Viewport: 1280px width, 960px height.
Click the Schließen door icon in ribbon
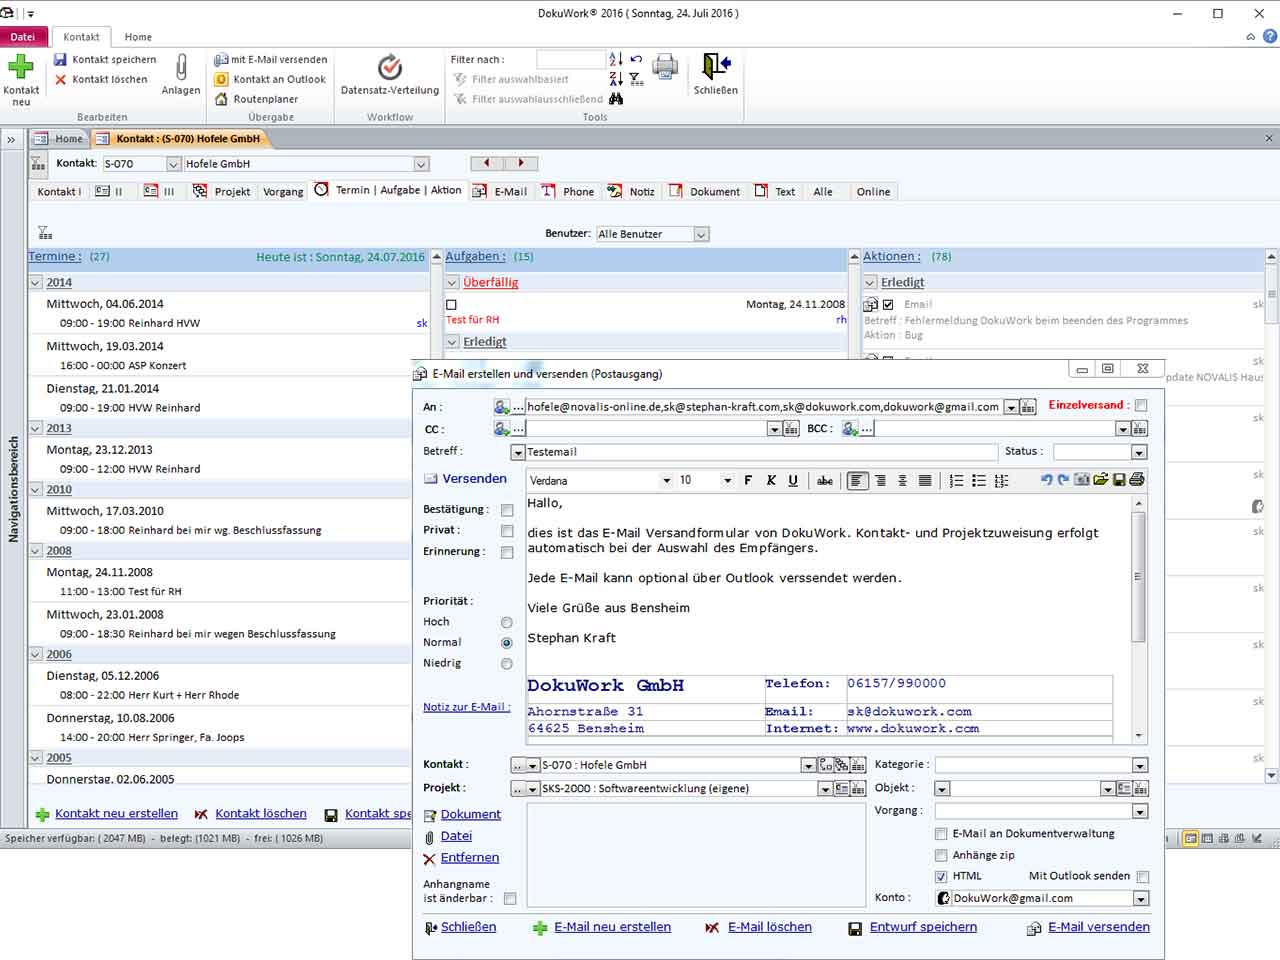[716, 75]
